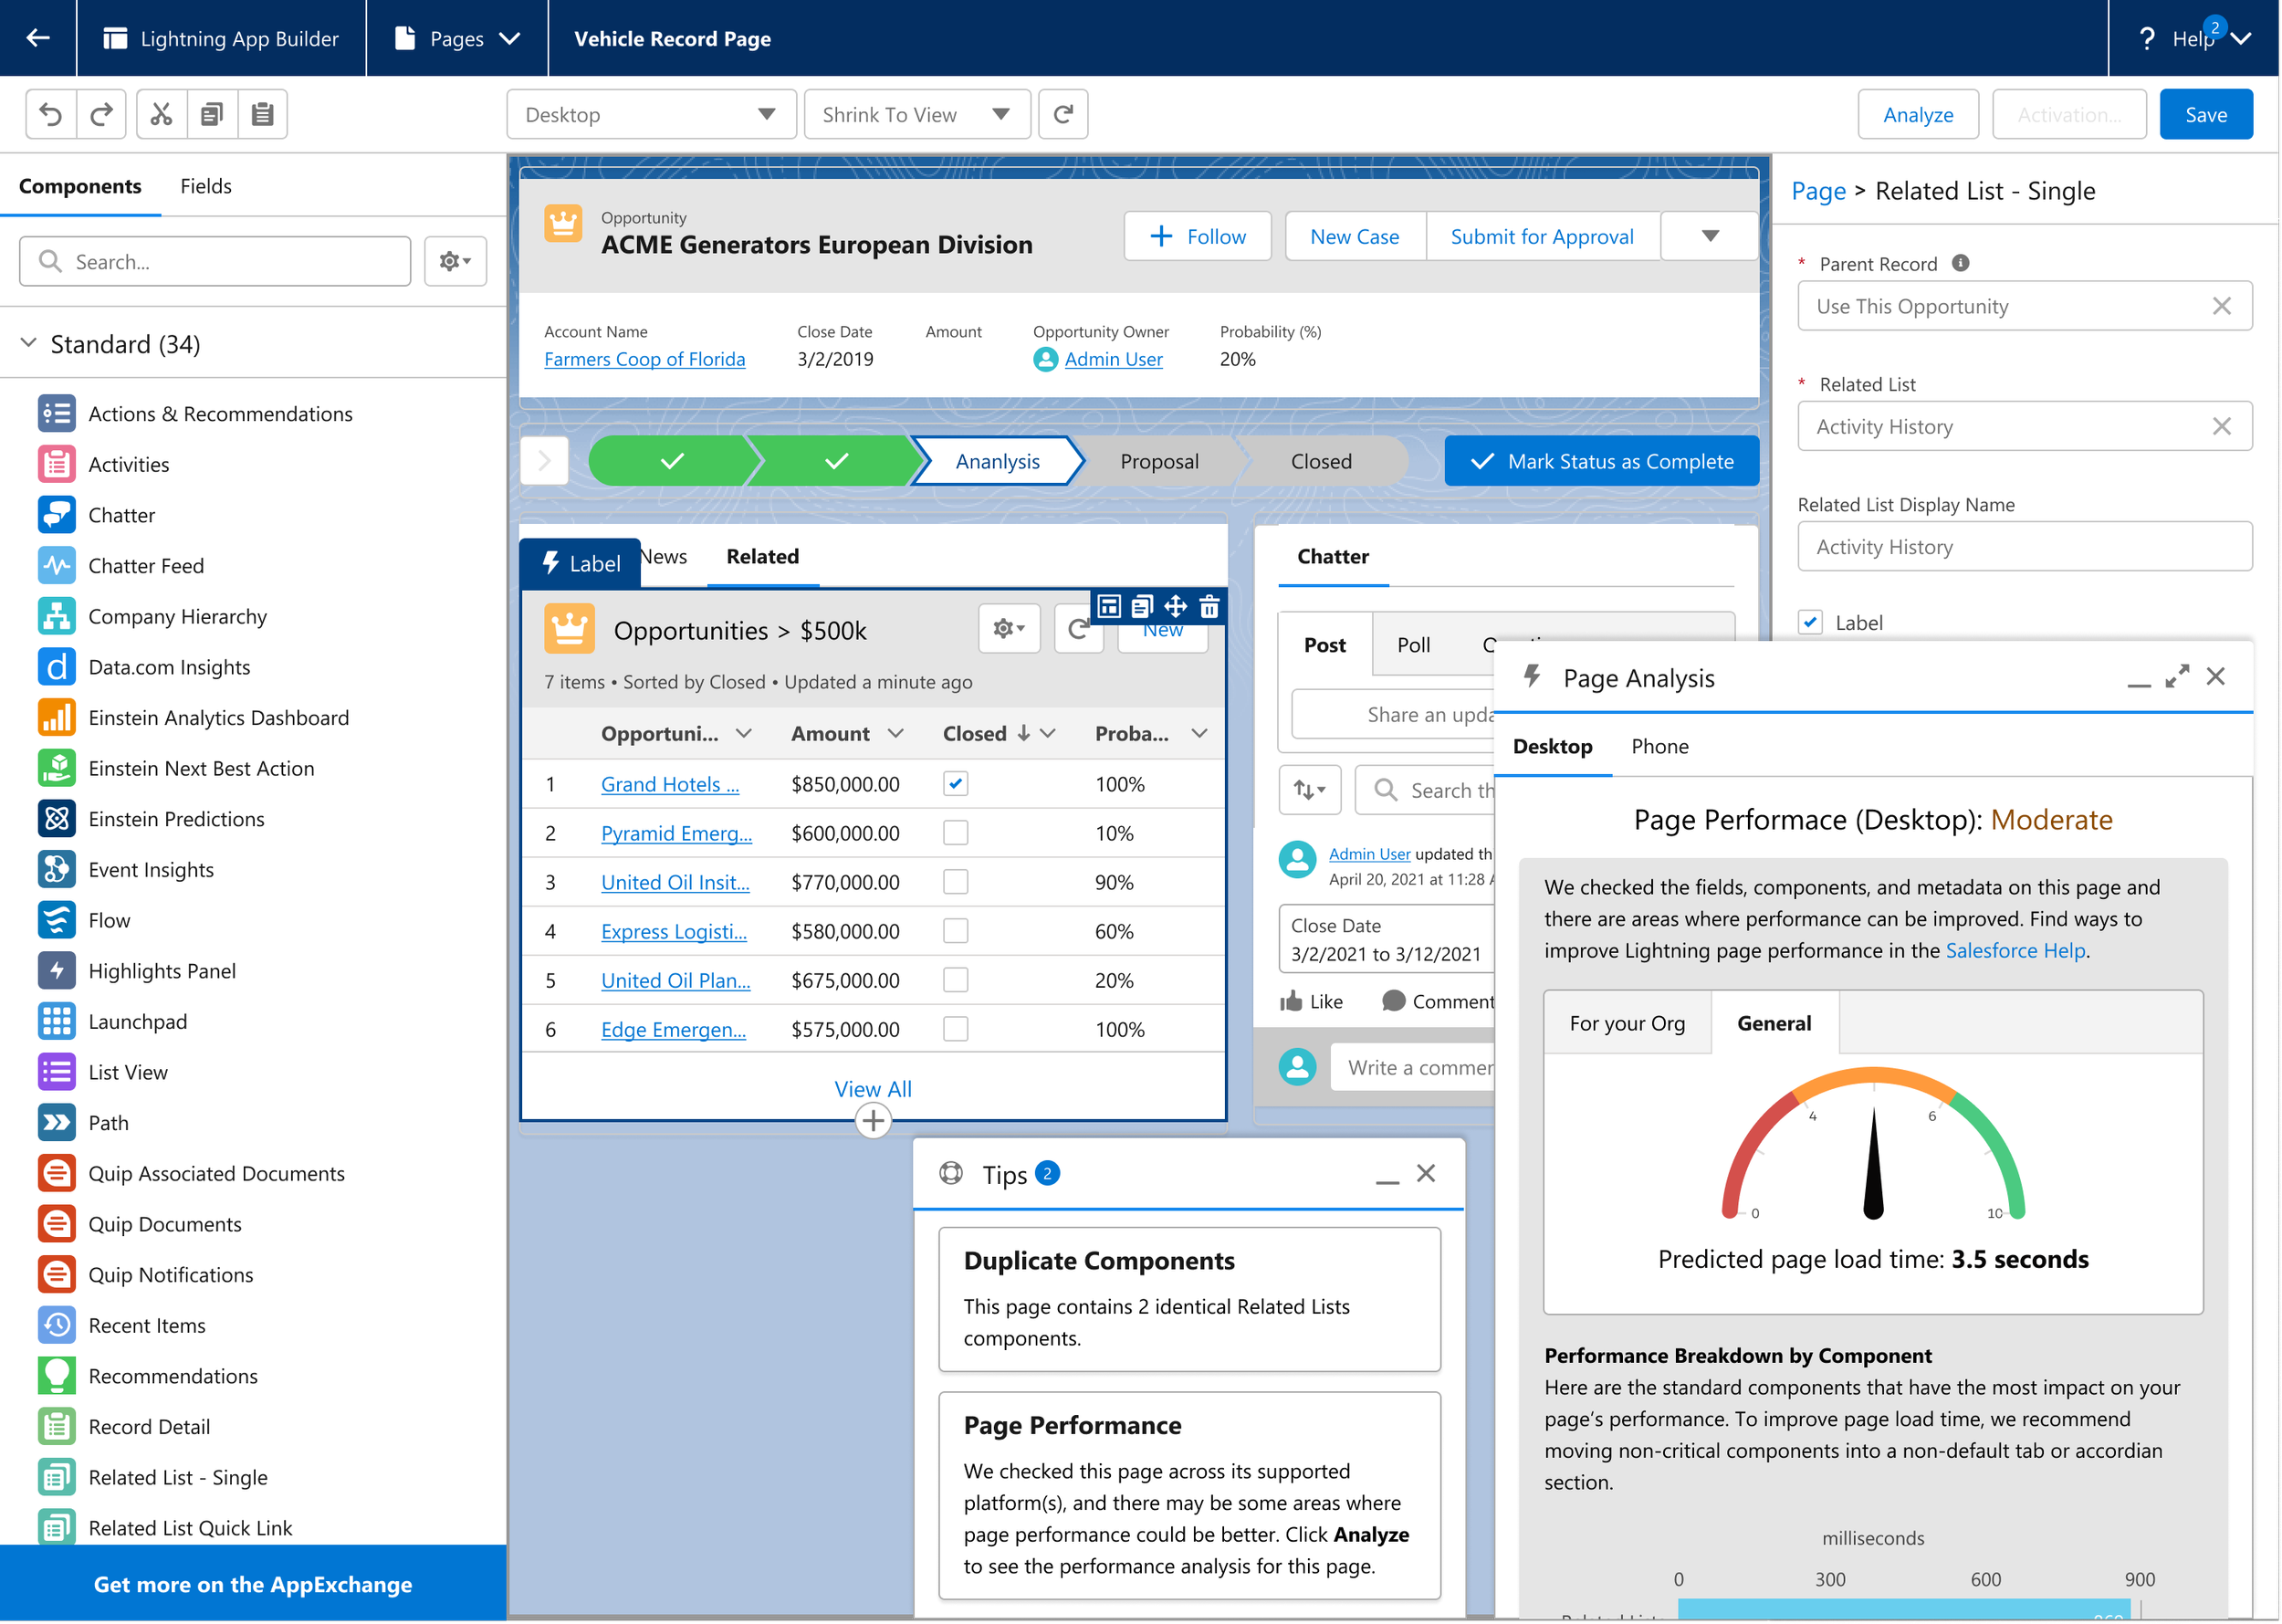Click the refresh canvas icon
This screenshot has height=1624, width=2282.
pos(1063,115)
